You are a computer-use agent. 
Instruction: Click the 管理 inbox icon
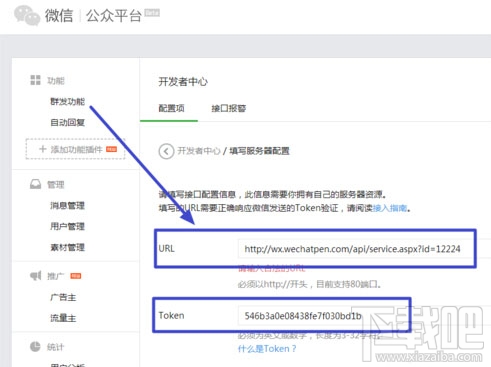(35, 184)
